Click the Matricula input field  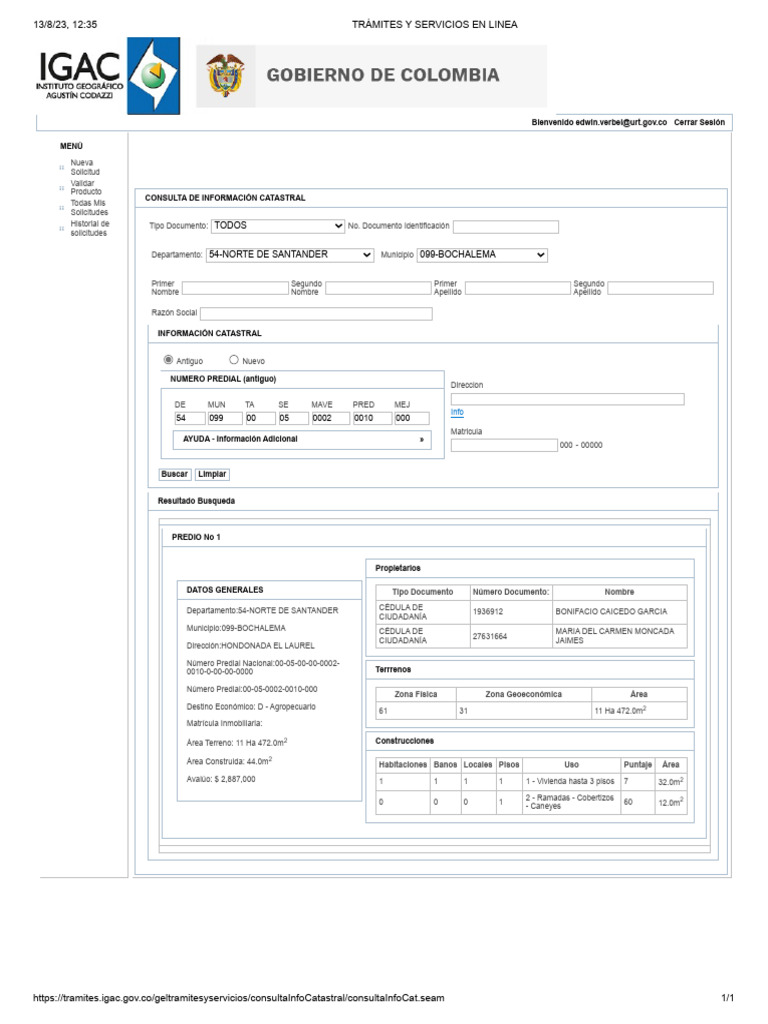[x=504, y=445]
